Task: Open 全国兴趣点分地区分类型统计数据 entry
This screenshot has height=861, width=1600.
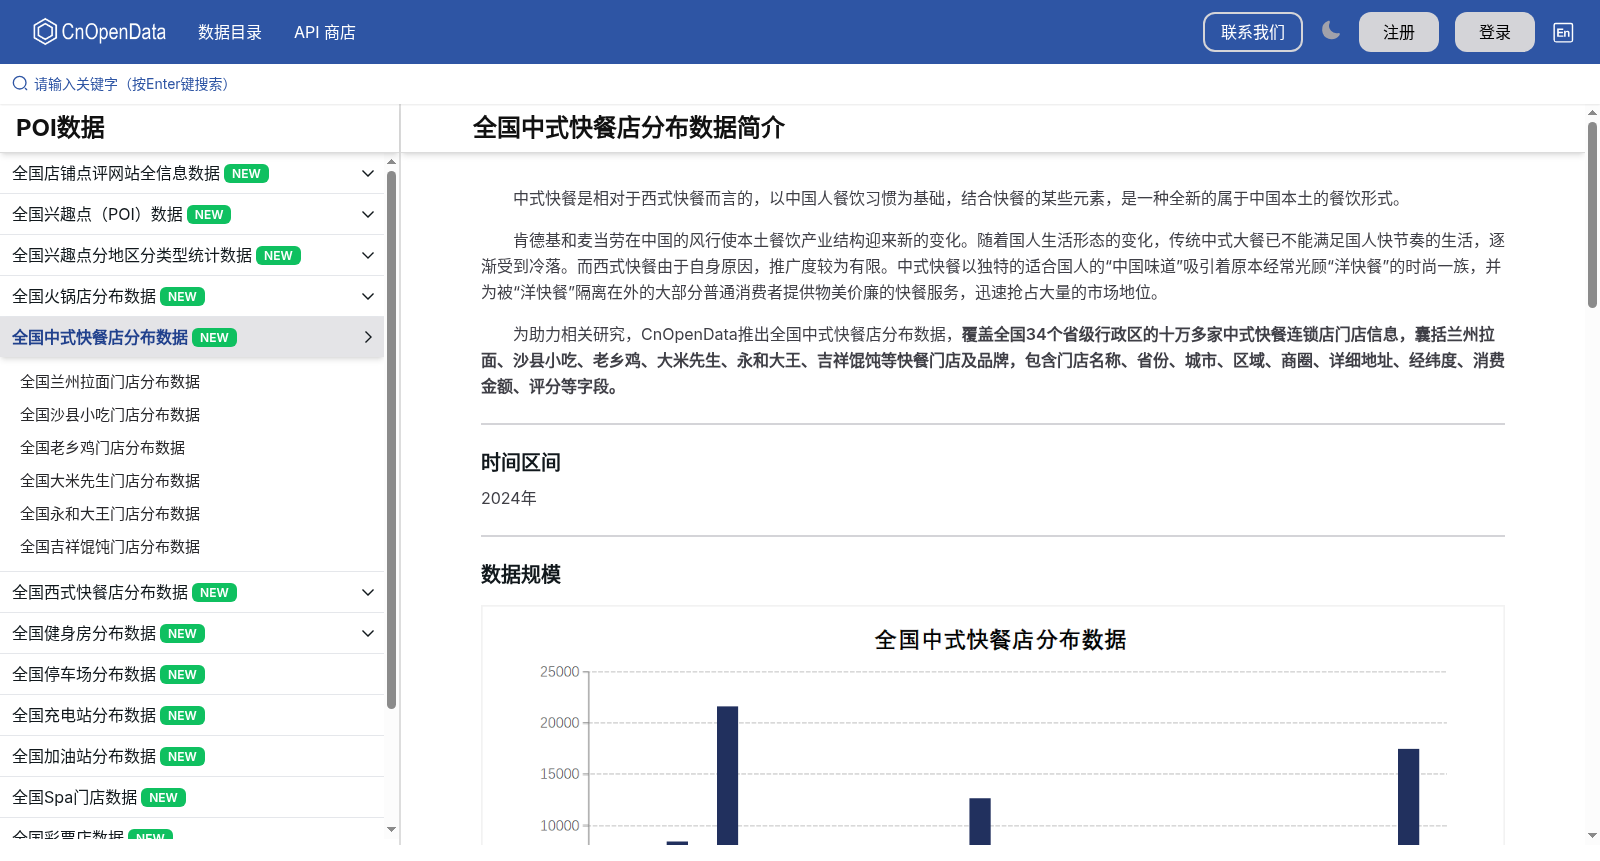Action: 132,256
